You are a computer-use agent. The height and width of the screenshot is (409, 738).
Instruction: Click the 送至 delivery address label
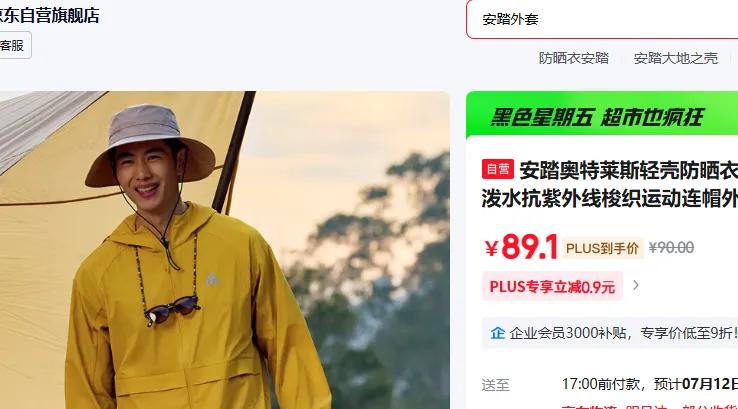coord(496,385)
